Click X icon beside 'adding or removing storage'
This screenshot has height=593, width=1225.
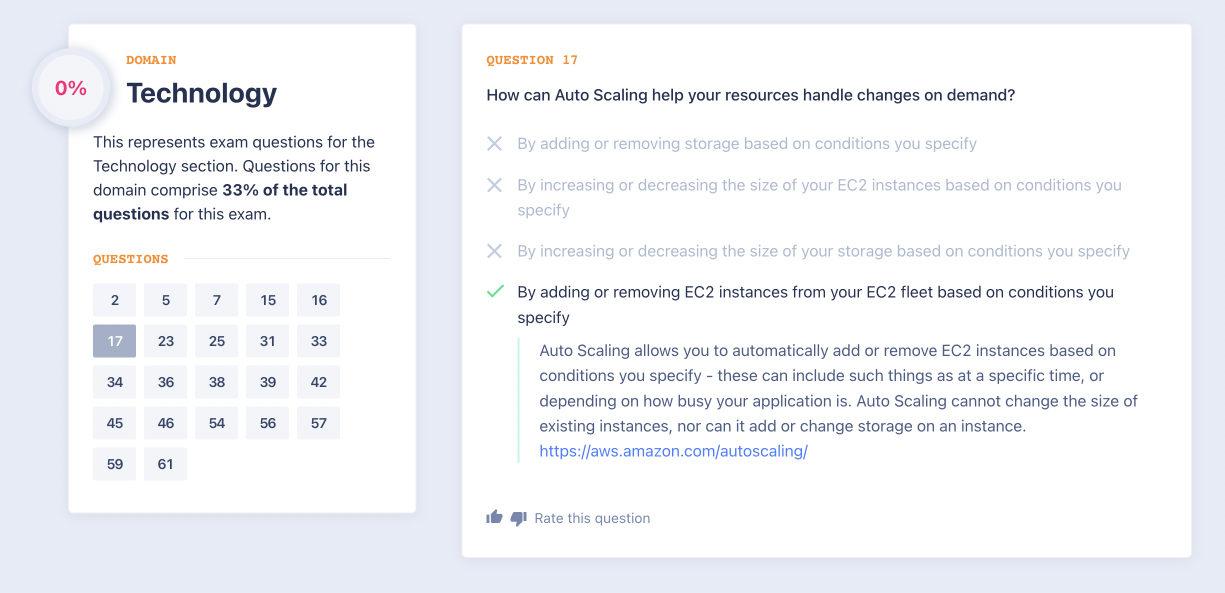coord(494,144)
